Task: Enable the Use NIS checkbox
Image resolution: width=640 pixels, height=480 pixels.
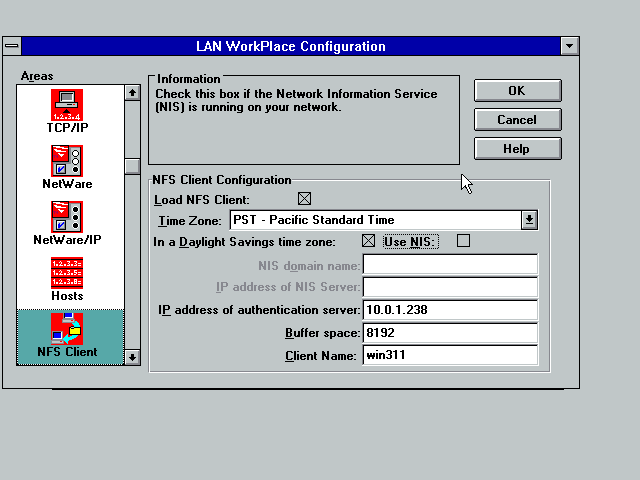Action: [x=463, y=241]
